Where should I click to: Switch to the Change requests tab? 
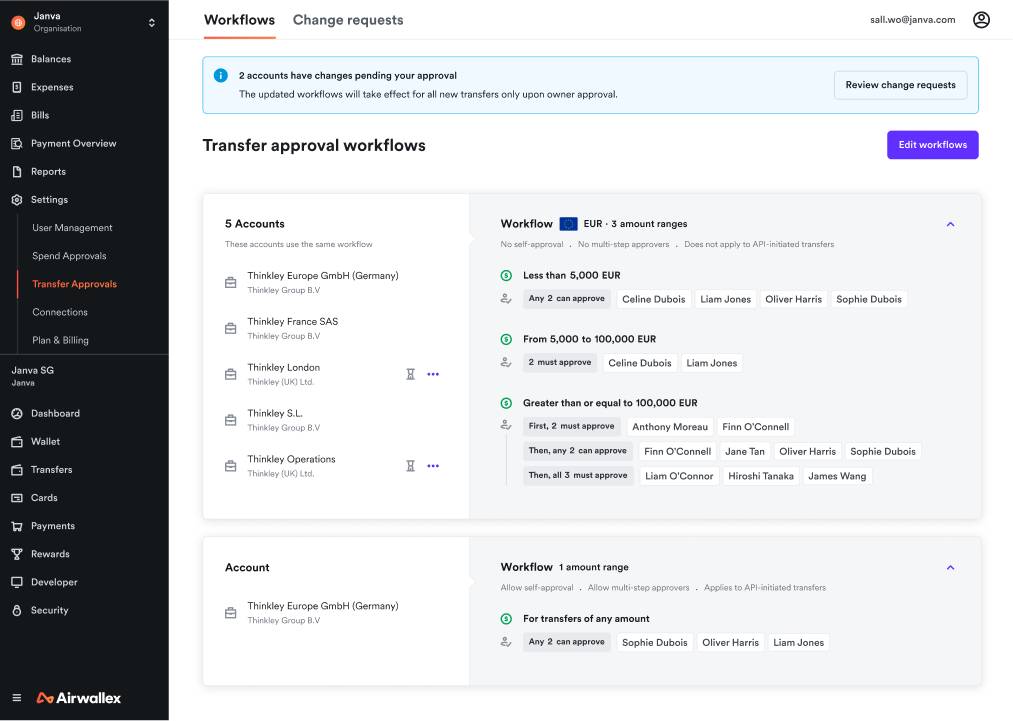[x=347, y=19]
